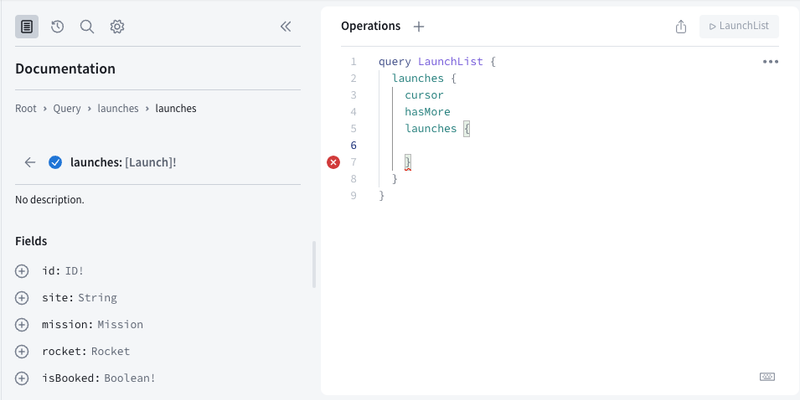Click the red error marker on line 7
Screen dimensions: 800x400
tap(334, 162)
